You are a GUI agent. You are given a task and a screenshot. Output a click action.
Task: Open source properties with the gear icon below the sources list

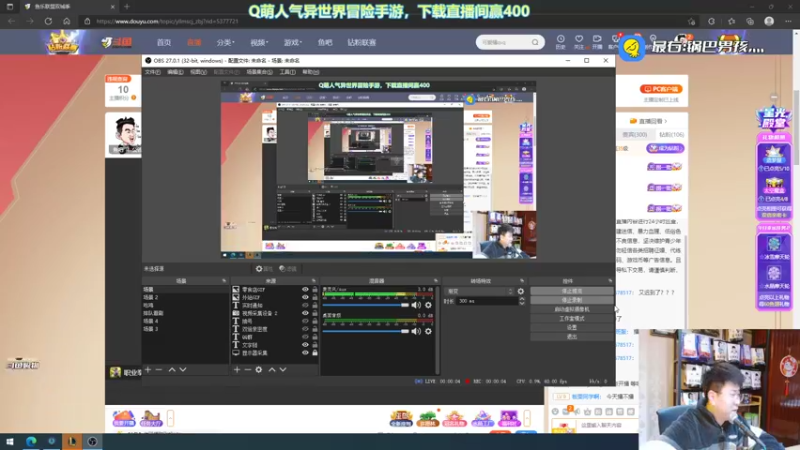pos(259,369)
